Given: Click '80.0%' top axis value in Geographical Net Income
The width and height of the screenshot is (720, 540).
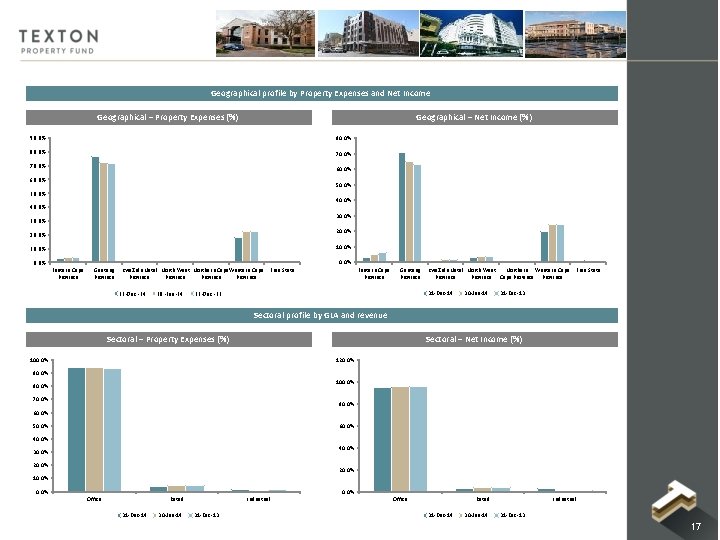Looking at the screenshot, I should (x=344, y=138).
